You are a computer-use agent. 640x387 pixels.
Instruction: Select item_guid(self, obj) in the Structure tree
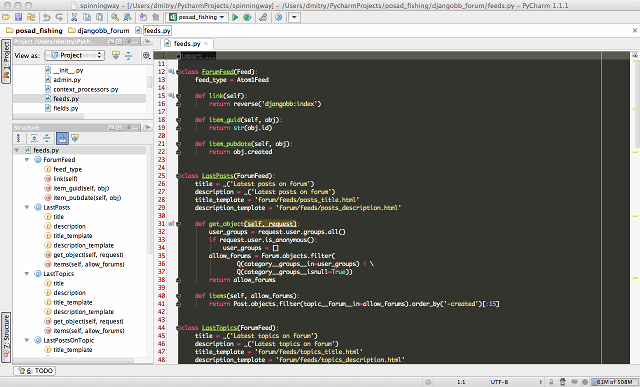[76, 188]
